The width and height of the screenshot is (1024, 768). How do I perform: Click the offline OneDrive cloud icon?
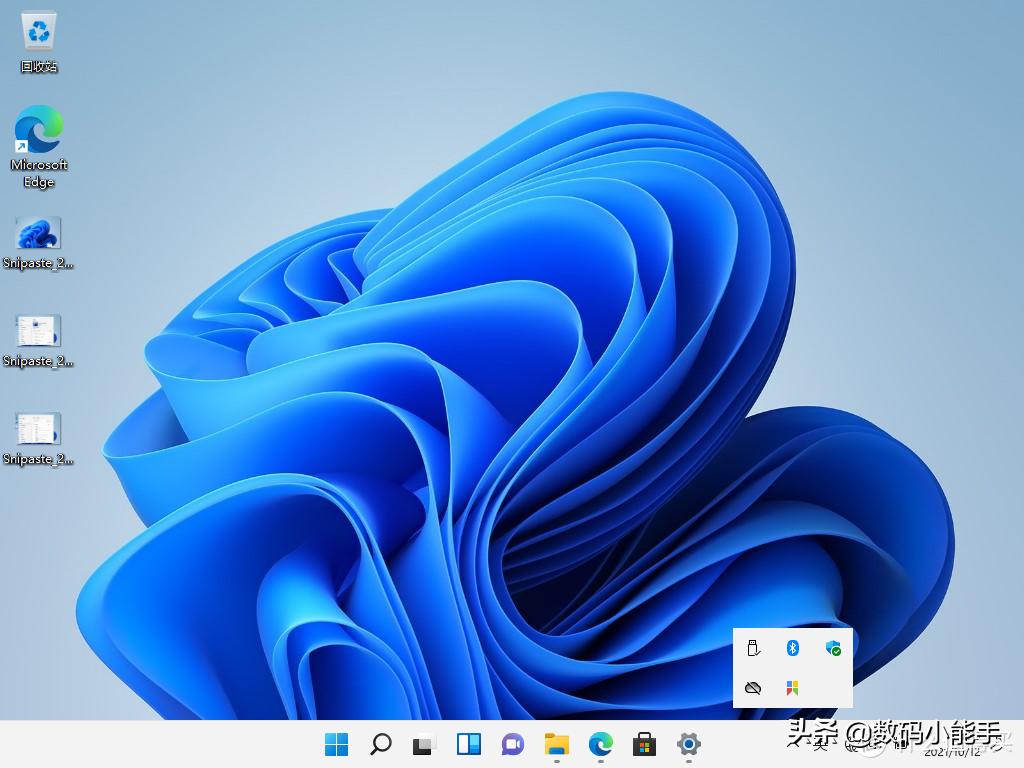point(753,688)
